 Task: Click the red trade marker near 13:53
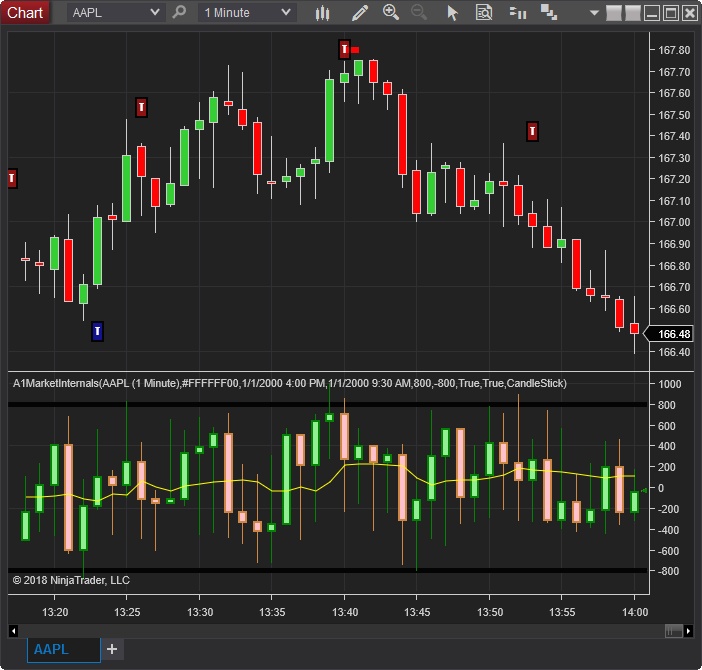click(x=532, y=131)
